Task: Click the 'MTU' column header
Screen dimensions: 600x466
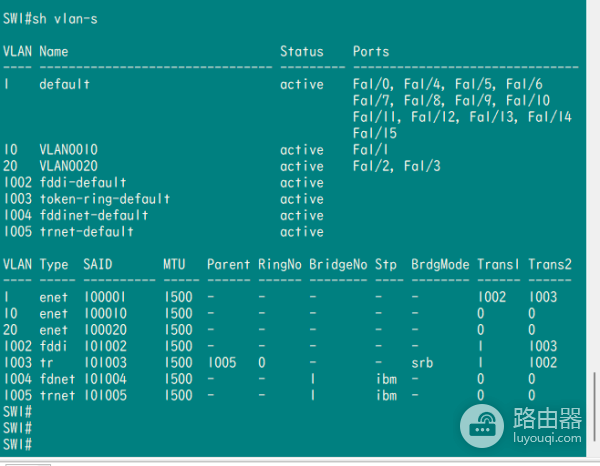Action: [x=174, y=264]
